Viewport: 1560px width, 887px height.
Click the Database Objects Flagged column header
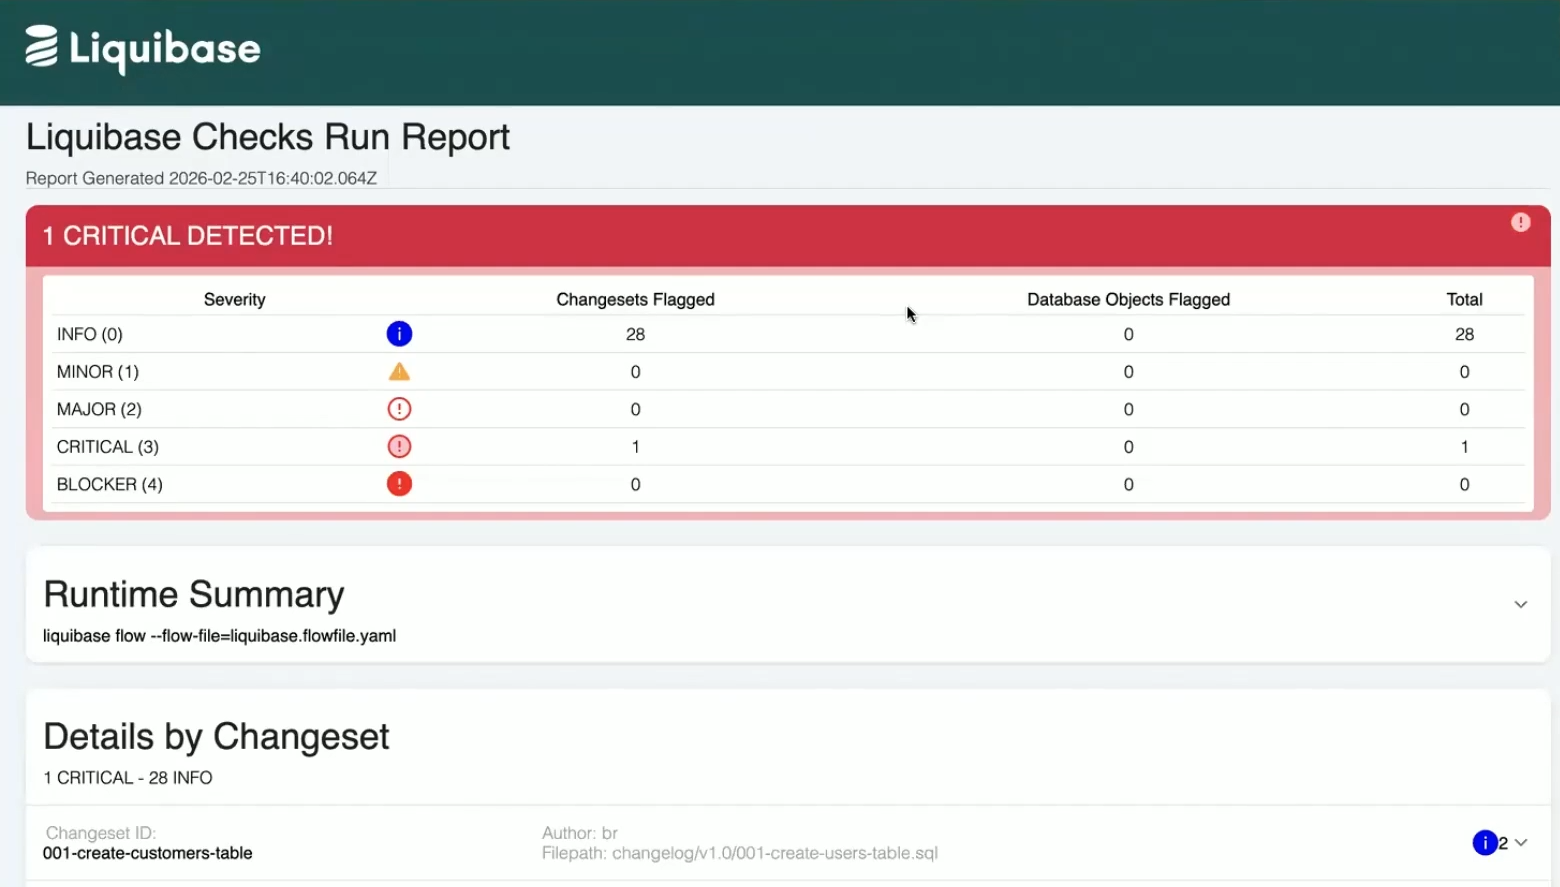coord(1128,299)
